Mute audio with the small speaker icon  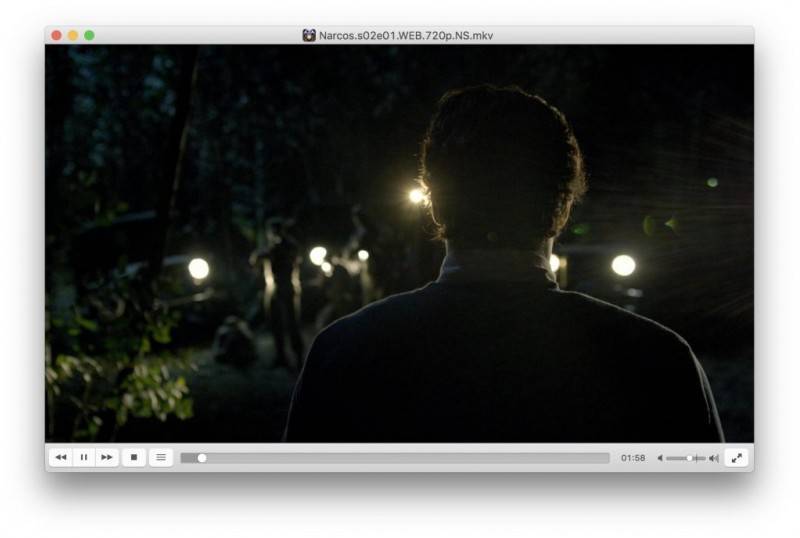point(660,458)
